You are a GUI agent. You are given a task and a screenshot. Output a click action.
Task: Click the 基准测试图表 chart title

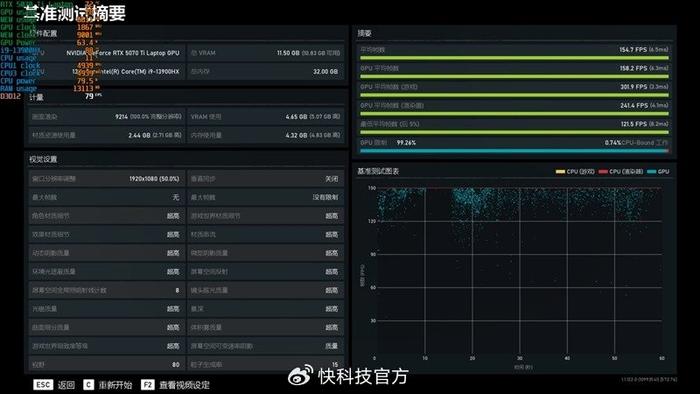378,171
